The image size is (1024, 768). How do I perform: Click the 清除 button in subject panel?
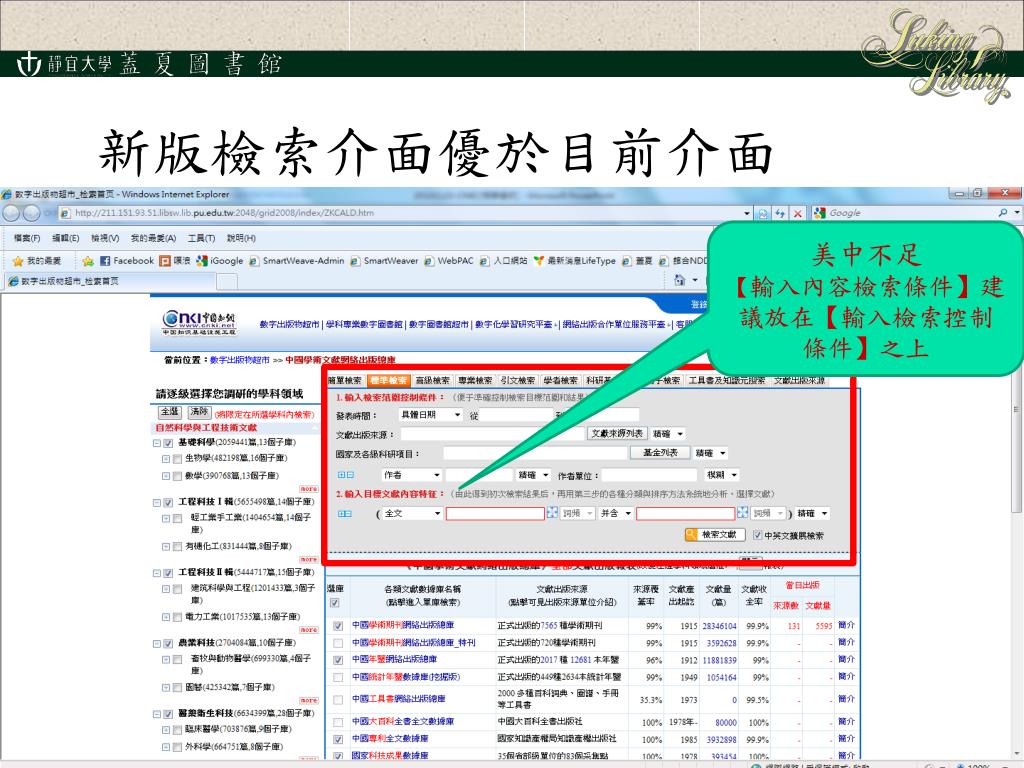[199, 411]
